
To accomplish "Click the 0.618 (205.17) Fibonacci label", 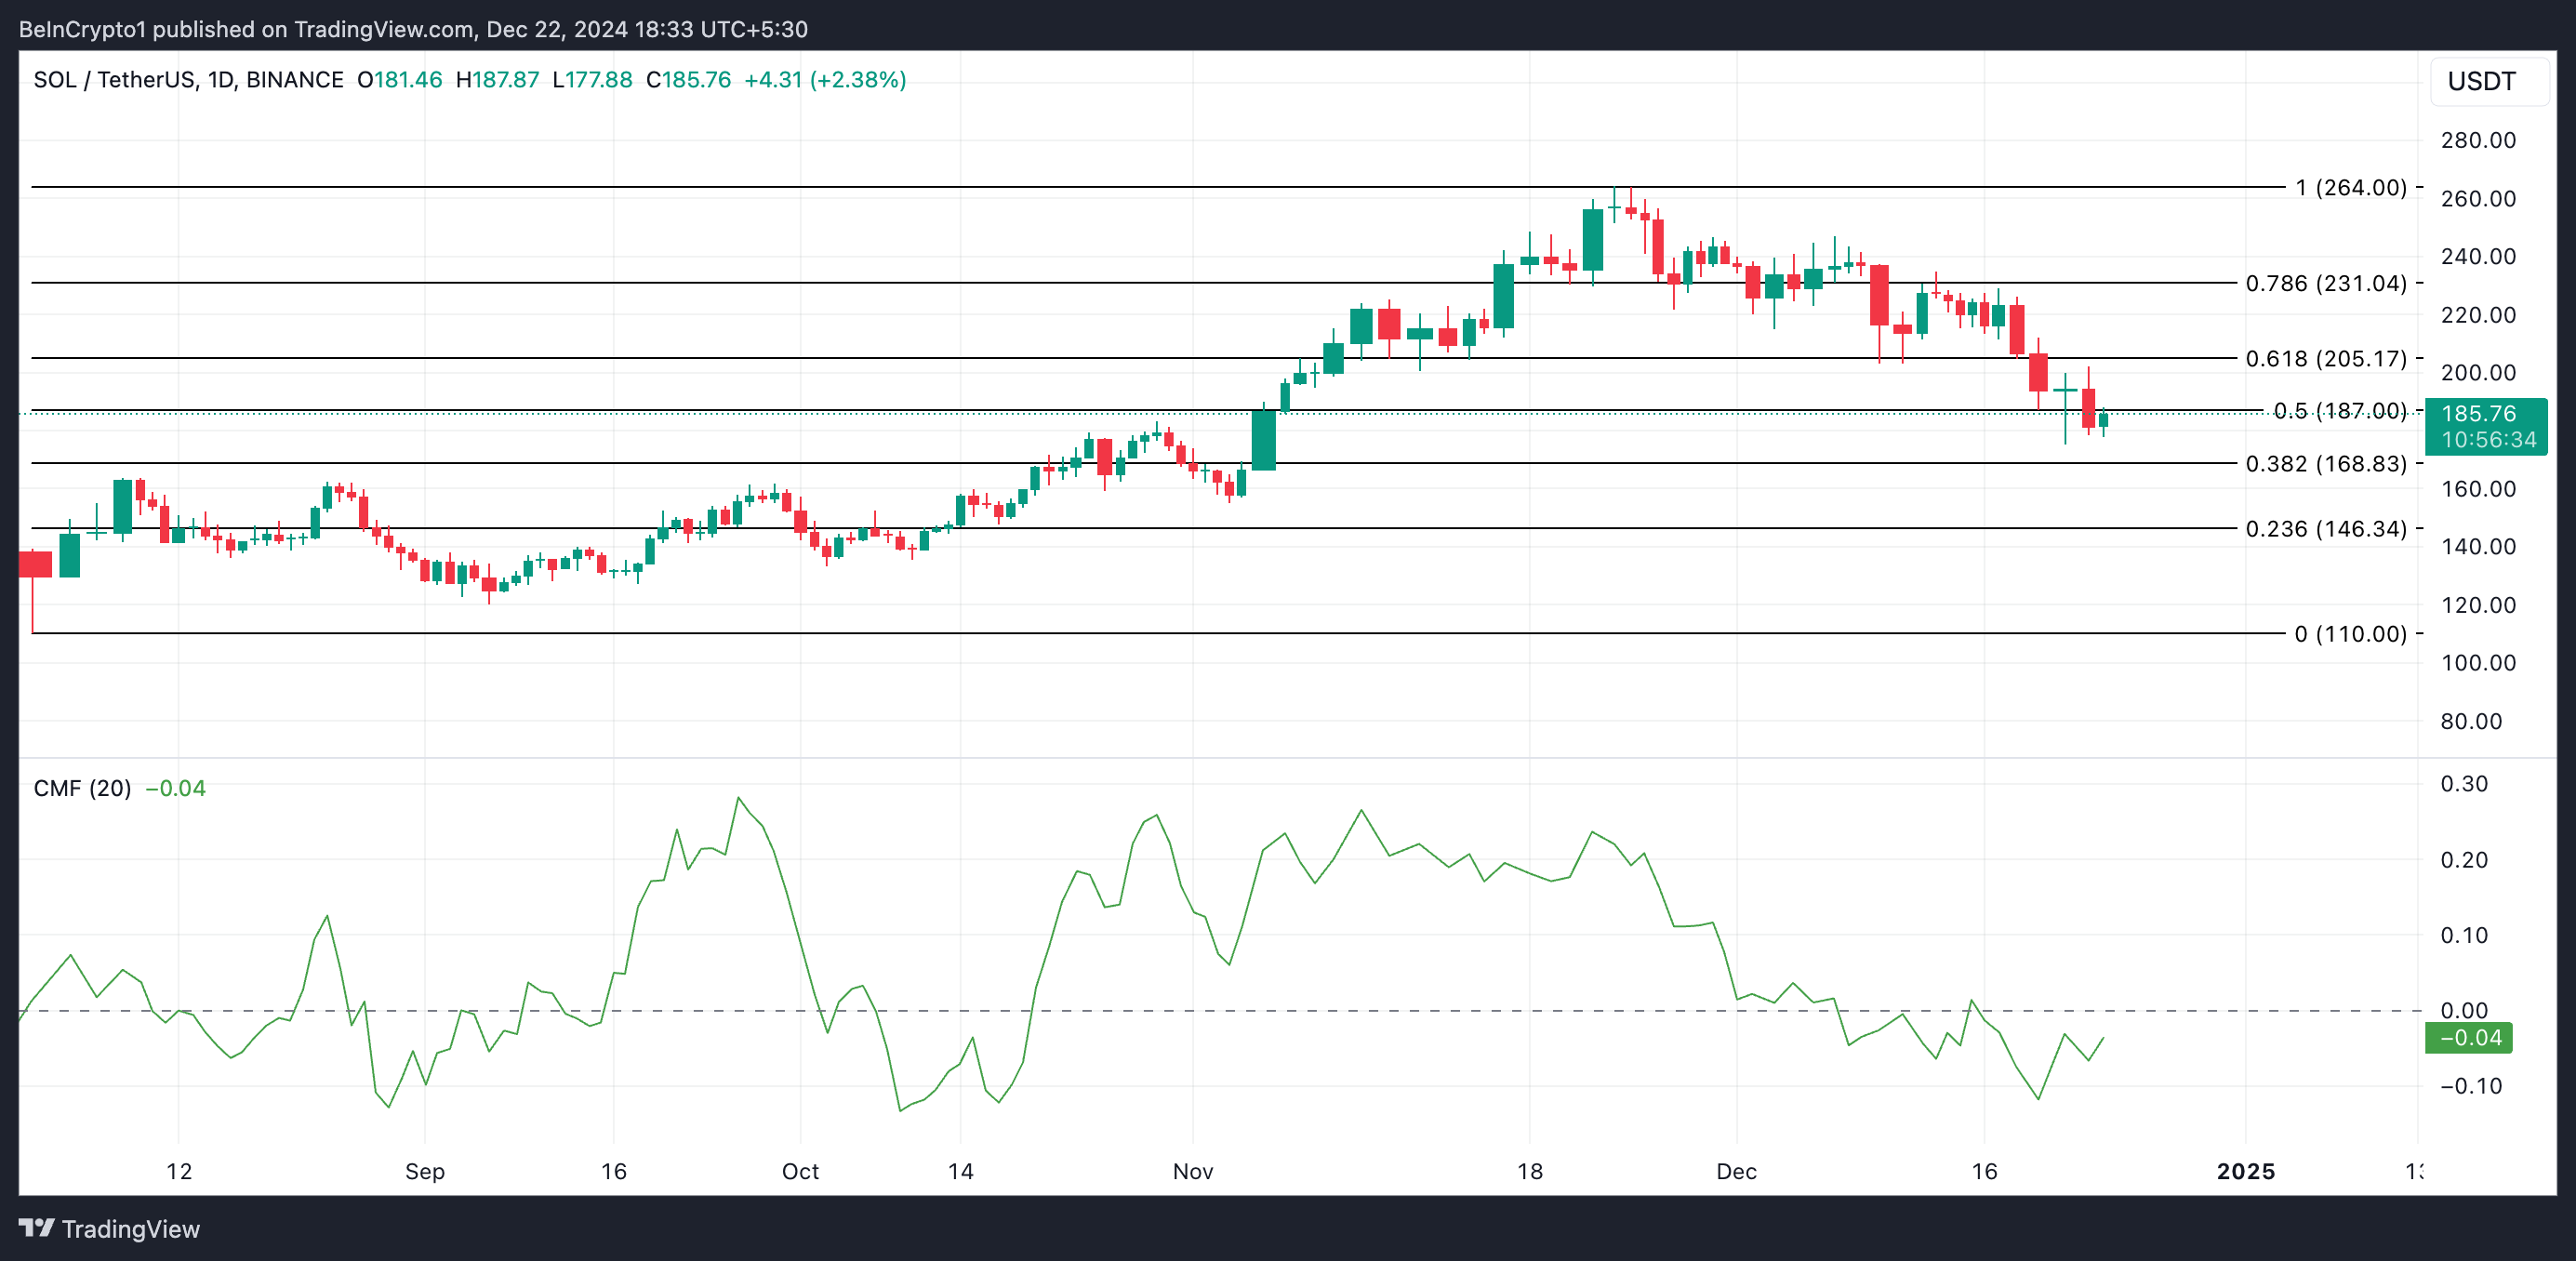I will pyautogui.click(x=2325, y=358).
